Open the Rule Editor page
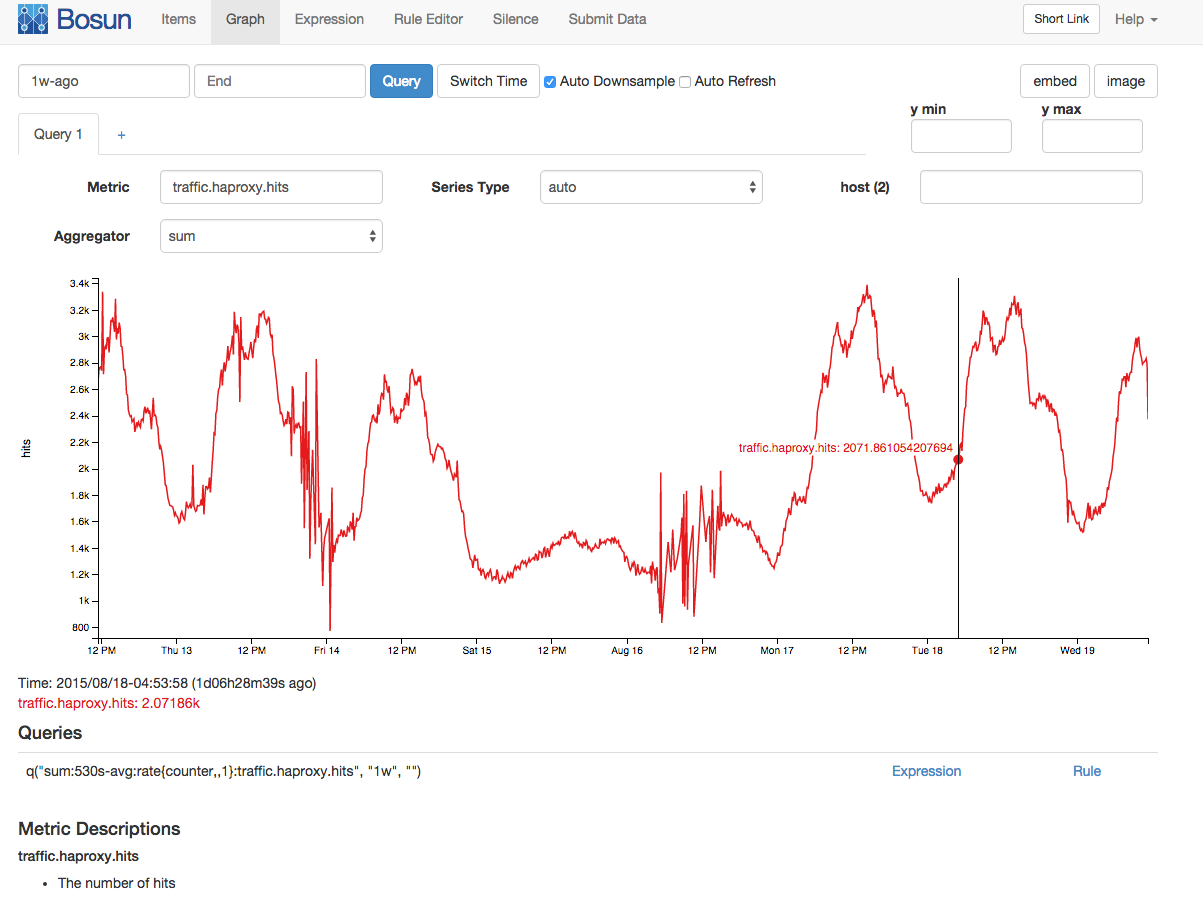 (x=428, y=19)
